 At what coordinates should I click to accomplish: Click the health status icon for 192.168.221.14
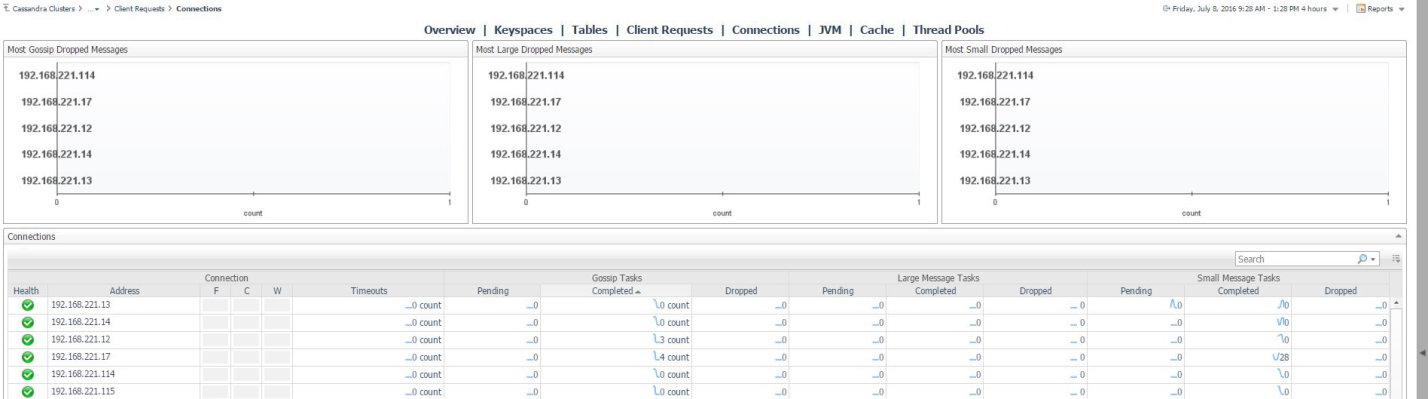27,322
